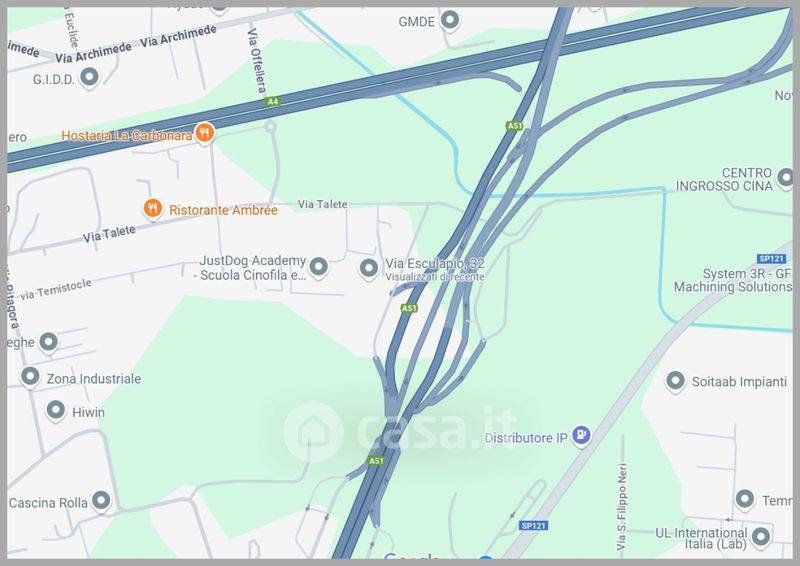This screenshot has width=800, height=566.
Task: Open the Cascina Rolla location pin
Action: coord(101,500)
